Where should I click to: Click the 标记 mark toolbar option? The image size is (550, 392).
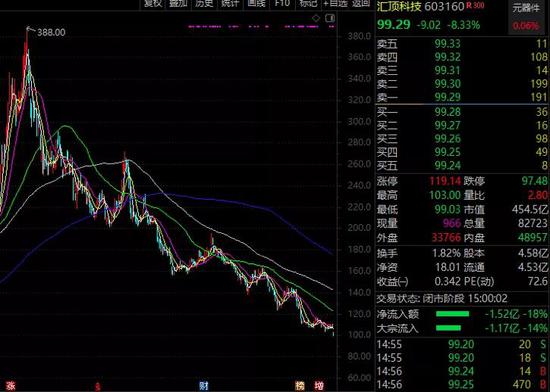click(308, 4)
